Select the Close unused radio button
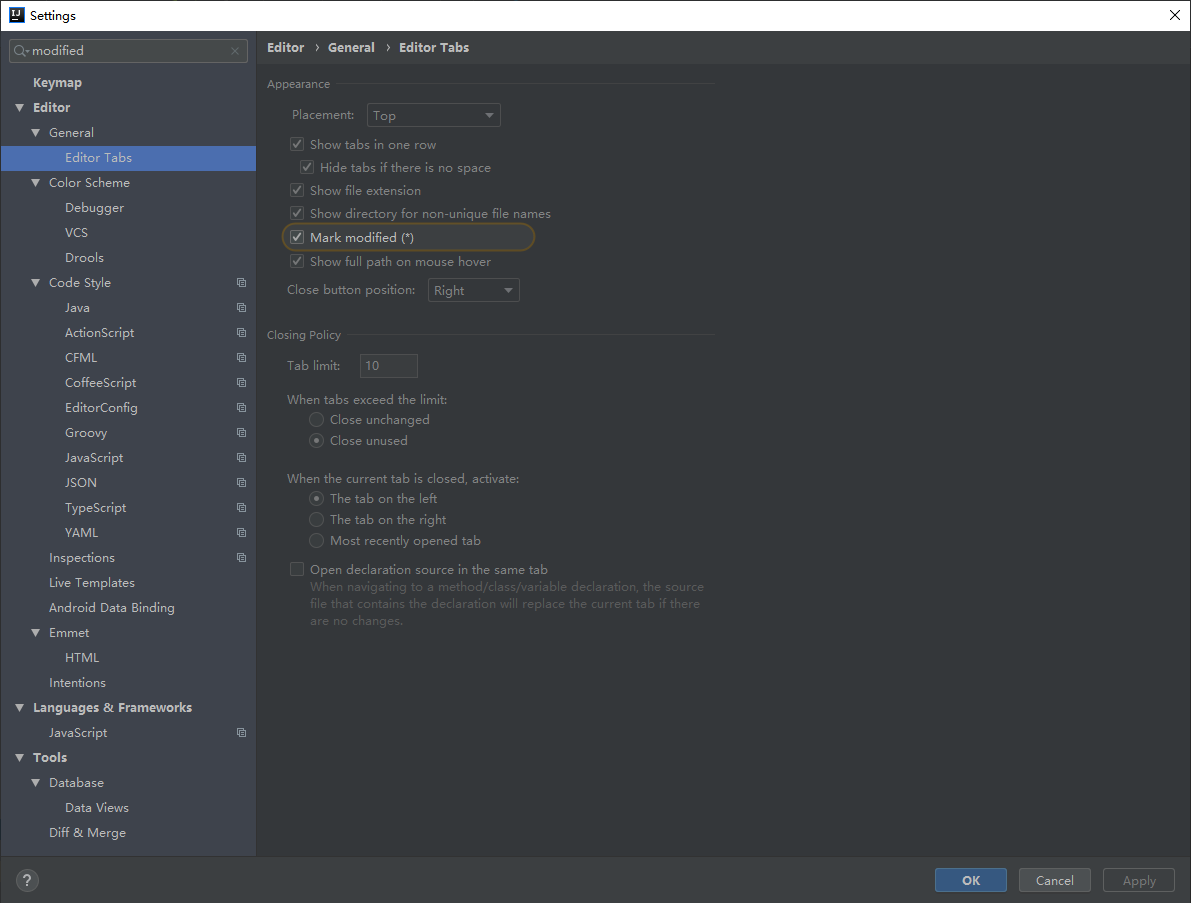 pos(317,440)
